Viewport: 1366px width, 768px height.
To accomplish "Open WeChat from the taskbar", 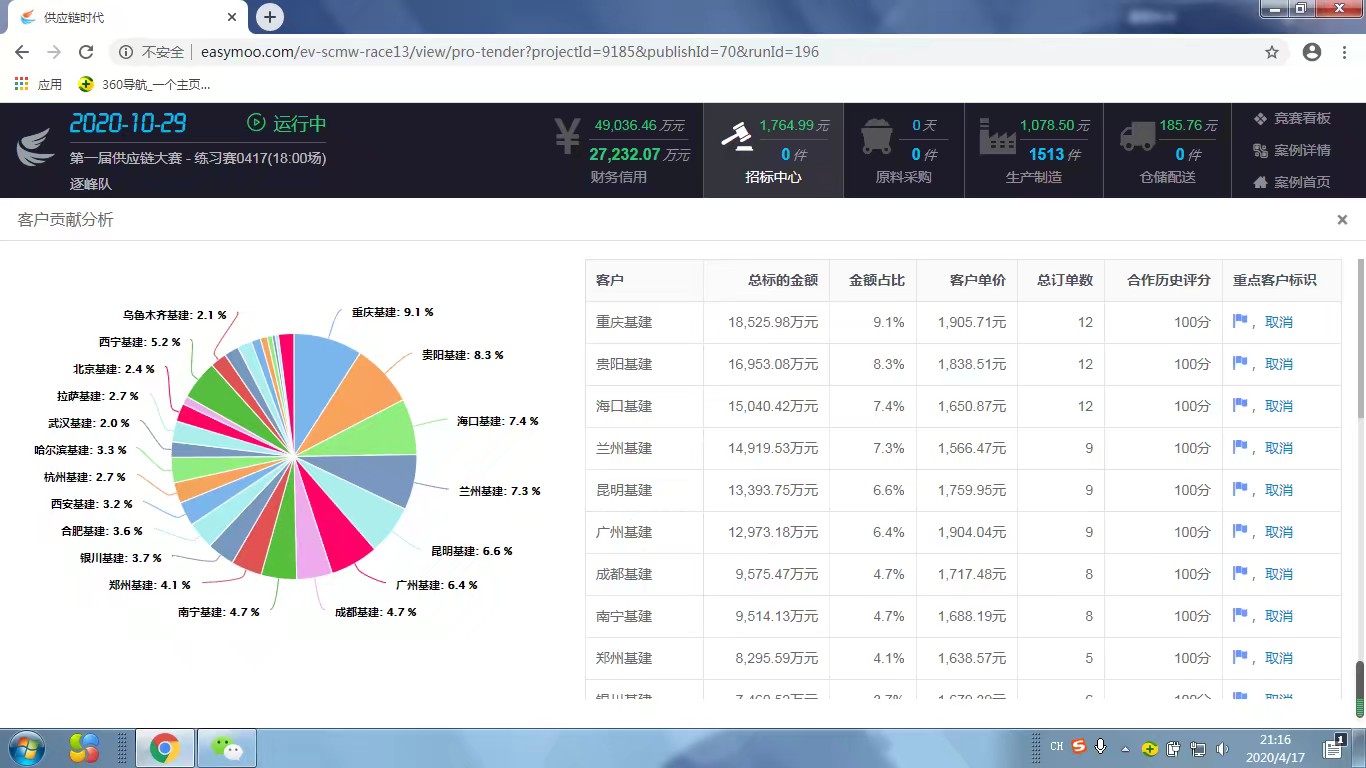I will click(x=227, y=748).
